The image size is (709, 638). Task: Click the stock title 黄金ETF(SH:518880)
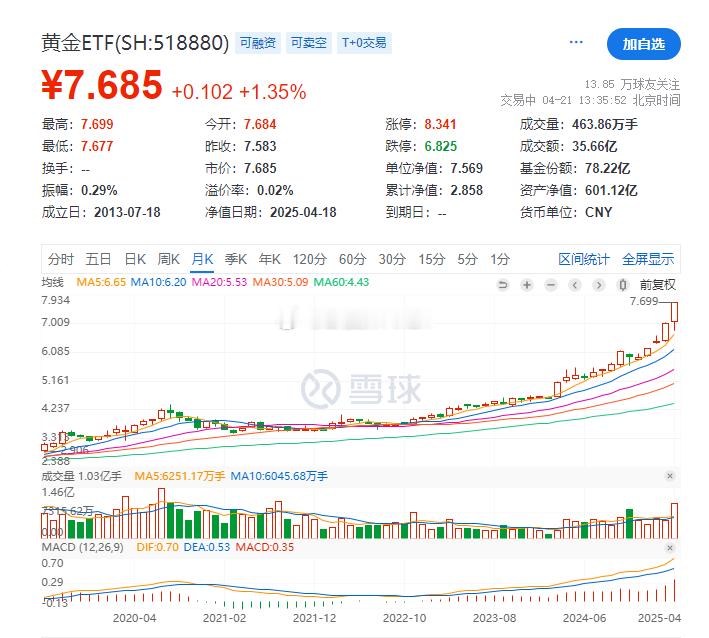tap(135, 43)
